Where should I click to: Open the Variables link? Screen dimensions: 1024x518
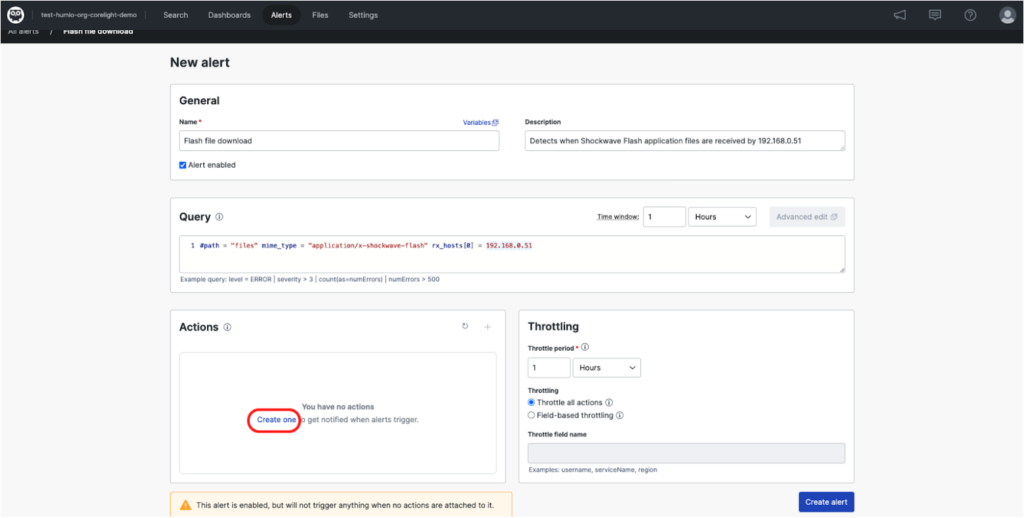tap(481, 122)
